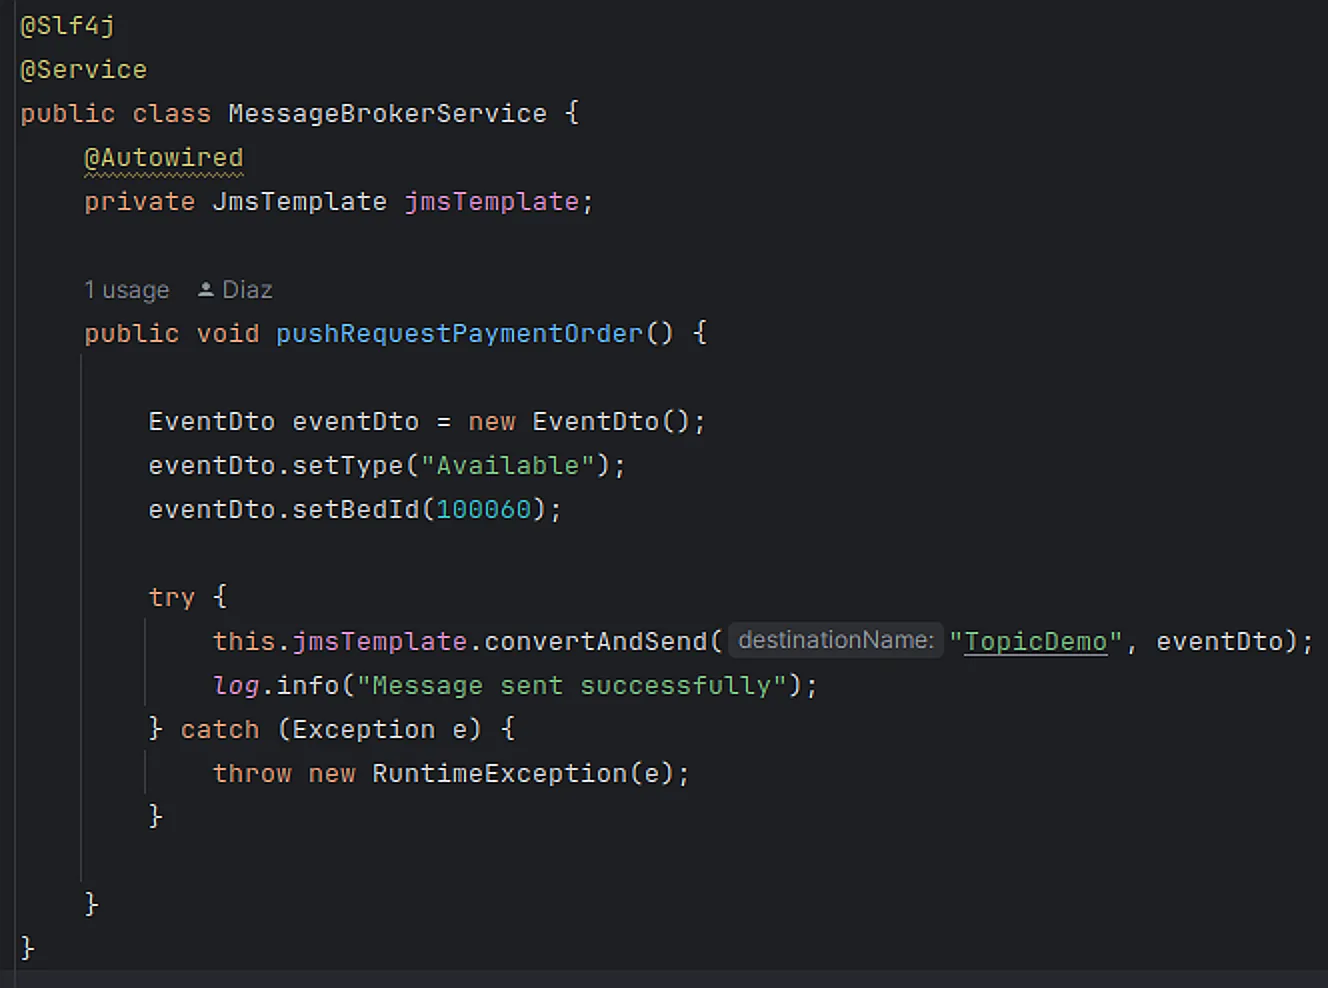Select the MessageBrokerService class name

pyautogui.click(x=387, y=114)
